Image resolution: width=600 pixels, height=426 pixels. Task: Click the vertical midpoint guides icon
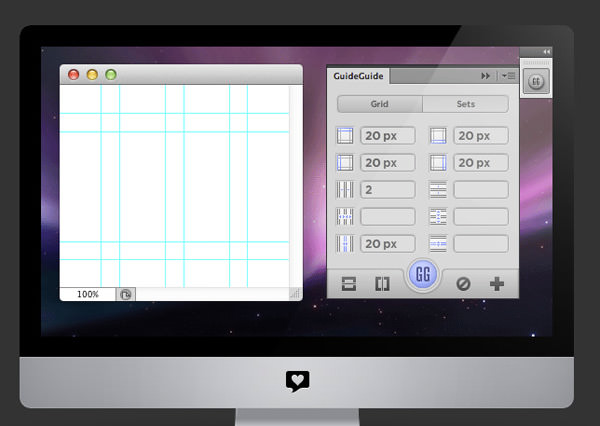[x=381, y=284]
